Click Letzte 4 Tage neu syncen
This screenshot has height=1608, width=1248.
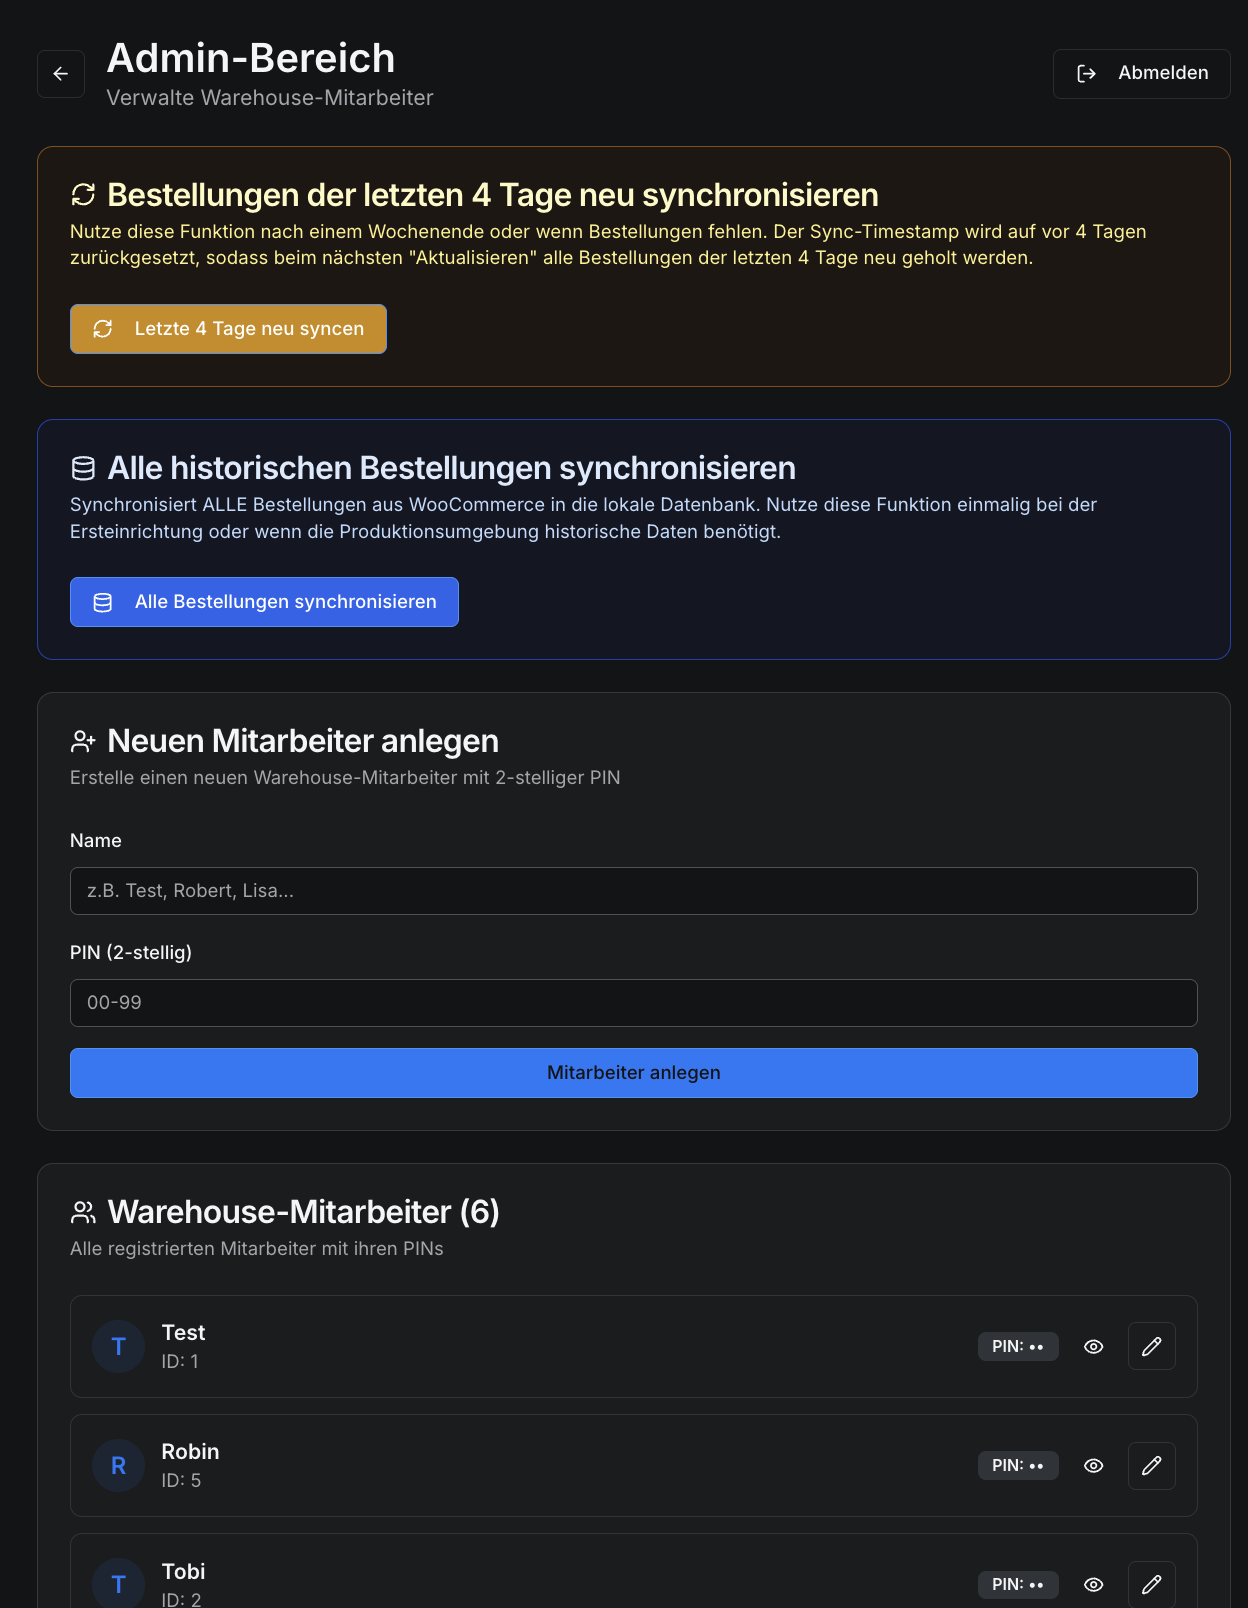[228, 329]
